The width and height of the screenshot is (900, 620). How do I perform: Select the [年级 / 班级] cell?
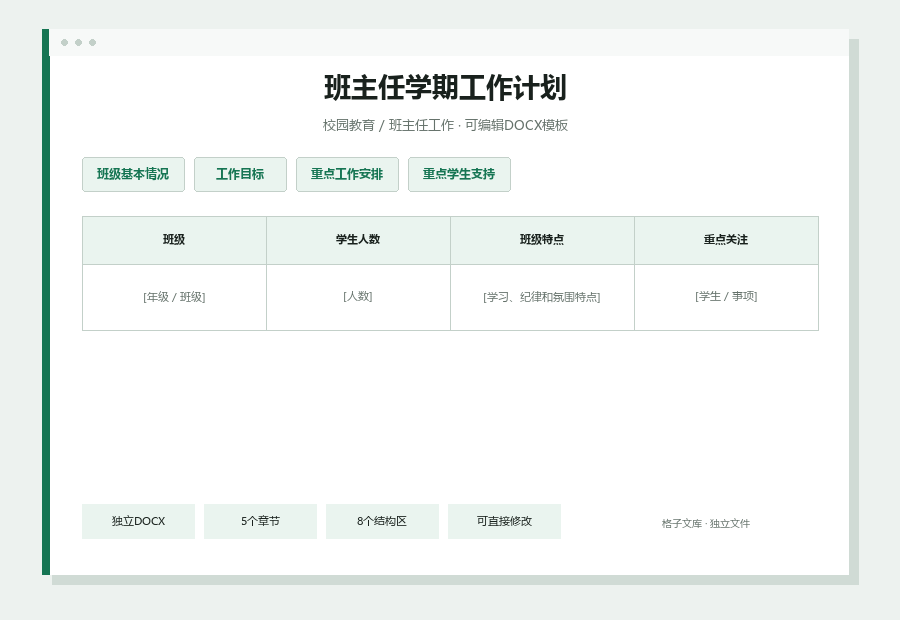174,297
